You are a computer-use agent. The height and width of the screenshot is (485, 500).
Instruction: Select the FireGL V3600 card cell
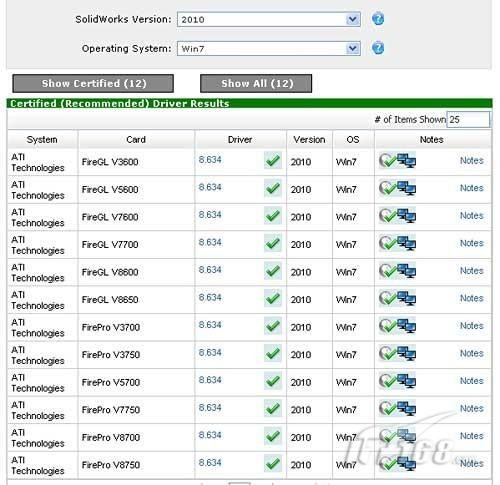[136, 162]
